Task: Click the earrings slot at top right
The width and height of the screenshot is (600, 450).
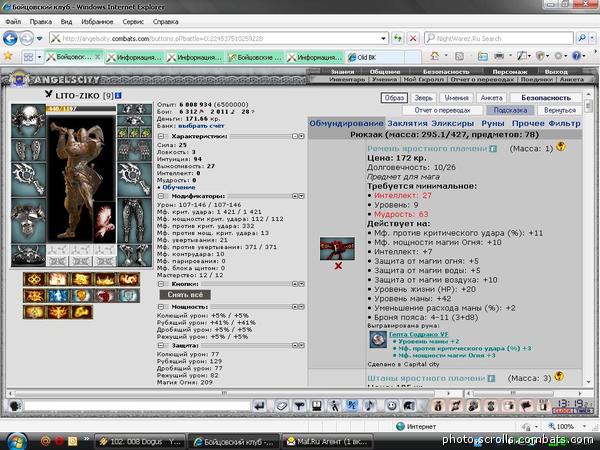Action: click(x=134, y=109)
